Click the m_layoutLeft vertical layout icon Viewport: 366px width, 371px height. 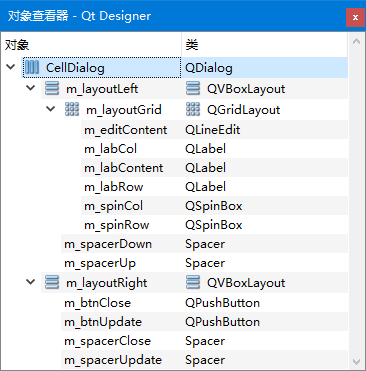pos(52,89)
